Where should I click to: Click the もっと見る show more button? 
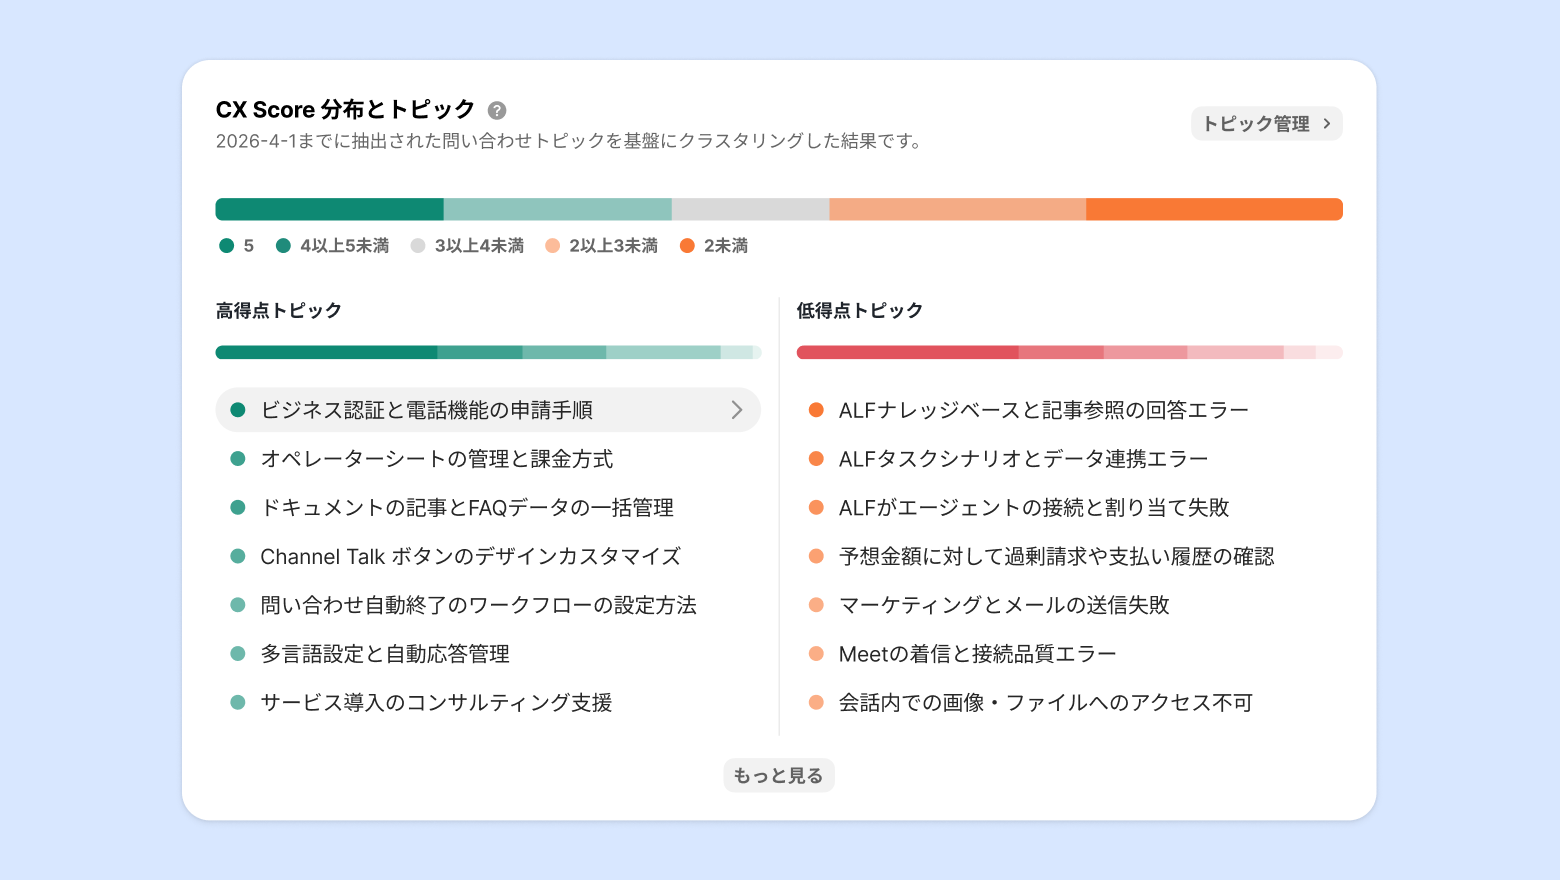click(778, 775)
